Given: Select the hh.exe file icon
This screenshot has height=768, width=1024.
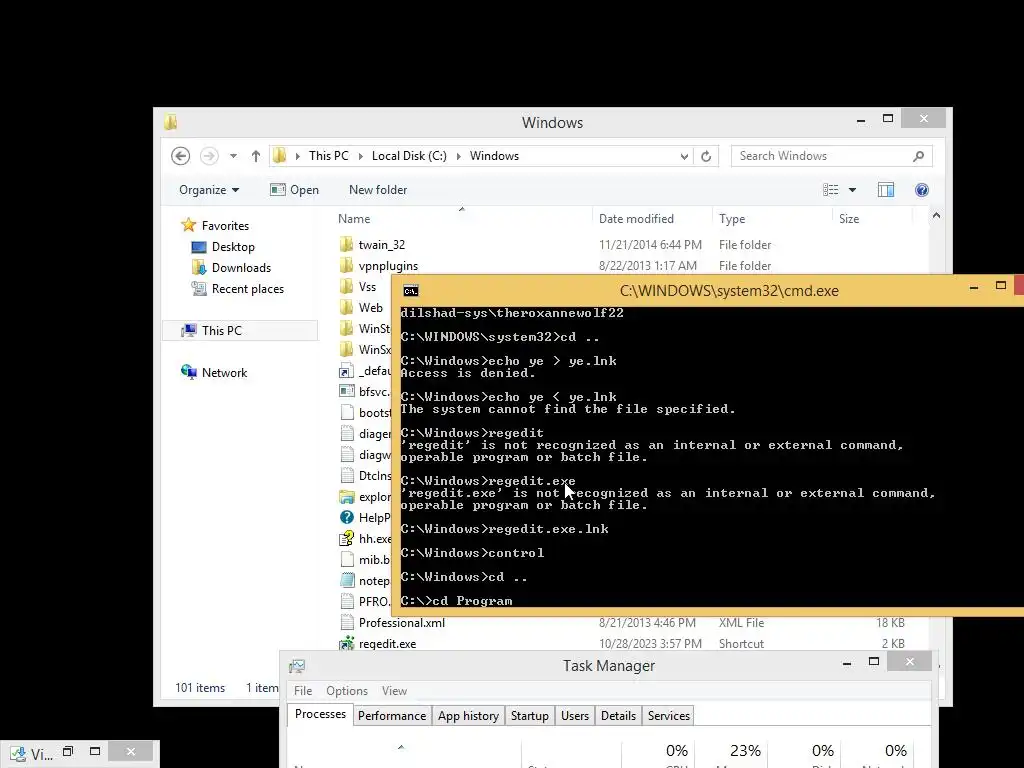Looking at the screenshot, I should point(347,539).
